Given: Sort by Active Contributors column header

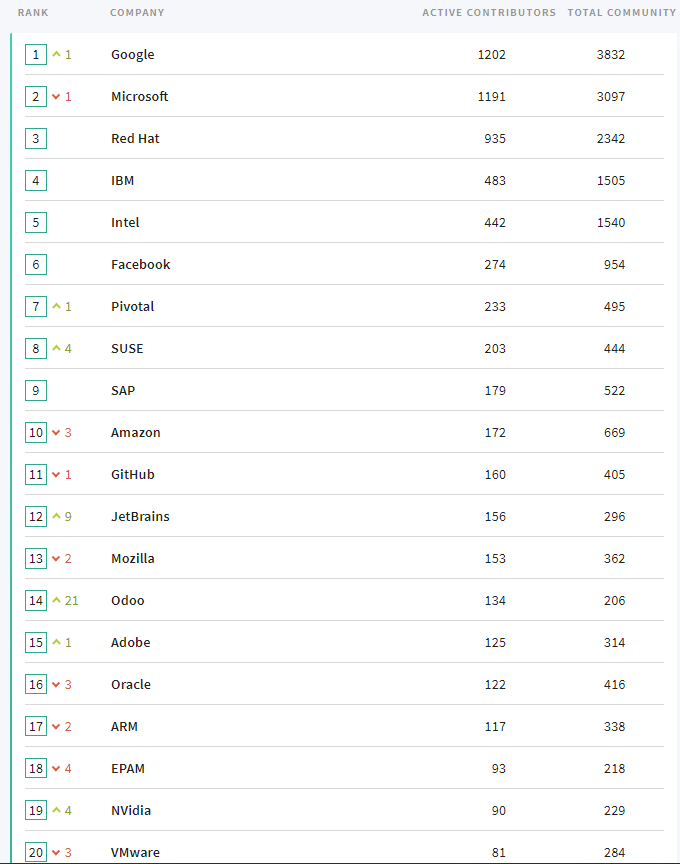Looking at the screenshot, I should point(489,12).
